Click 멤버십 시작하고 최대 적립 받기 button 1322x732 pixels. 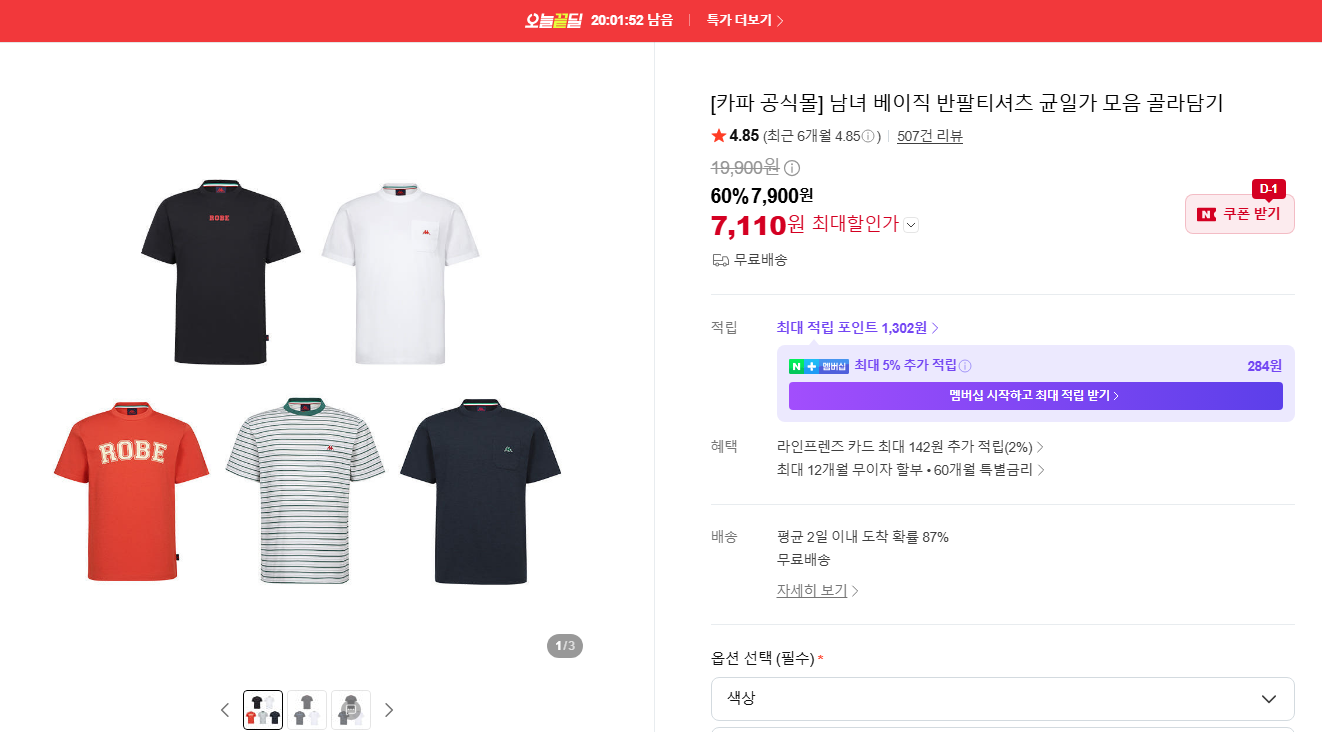1035,396
